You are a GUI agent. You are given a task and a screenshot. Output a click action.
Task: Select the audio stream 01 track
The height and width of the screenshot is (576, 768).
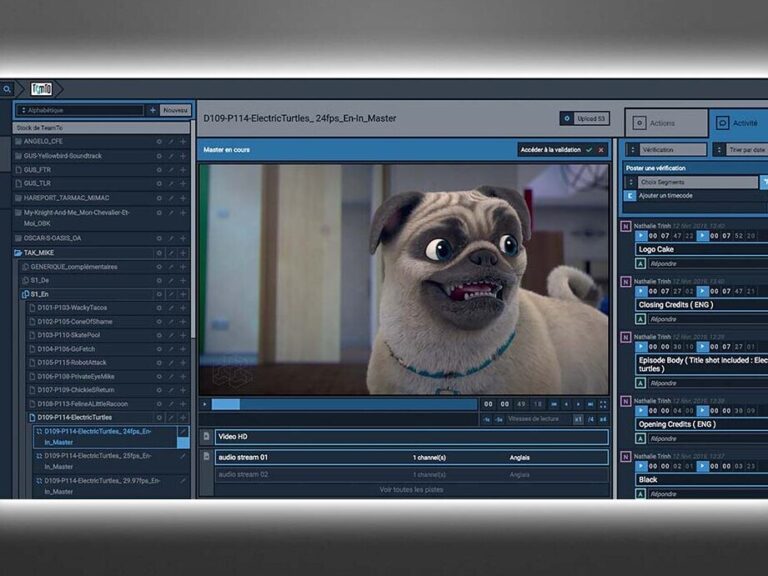pos(411,457)
